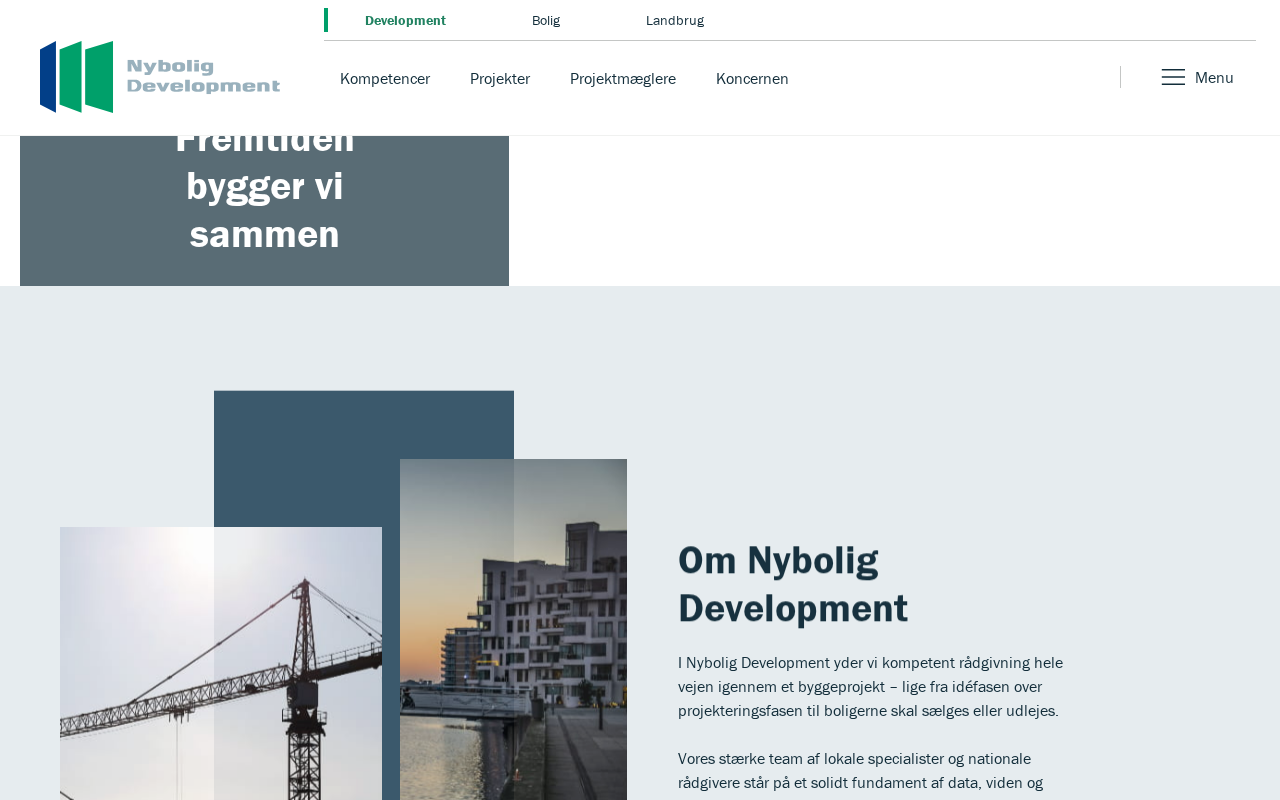Viewport: 1280px width, 800px height.
Task: Click the paragraph starting 'Vores stærke team'
Action: 860,771
